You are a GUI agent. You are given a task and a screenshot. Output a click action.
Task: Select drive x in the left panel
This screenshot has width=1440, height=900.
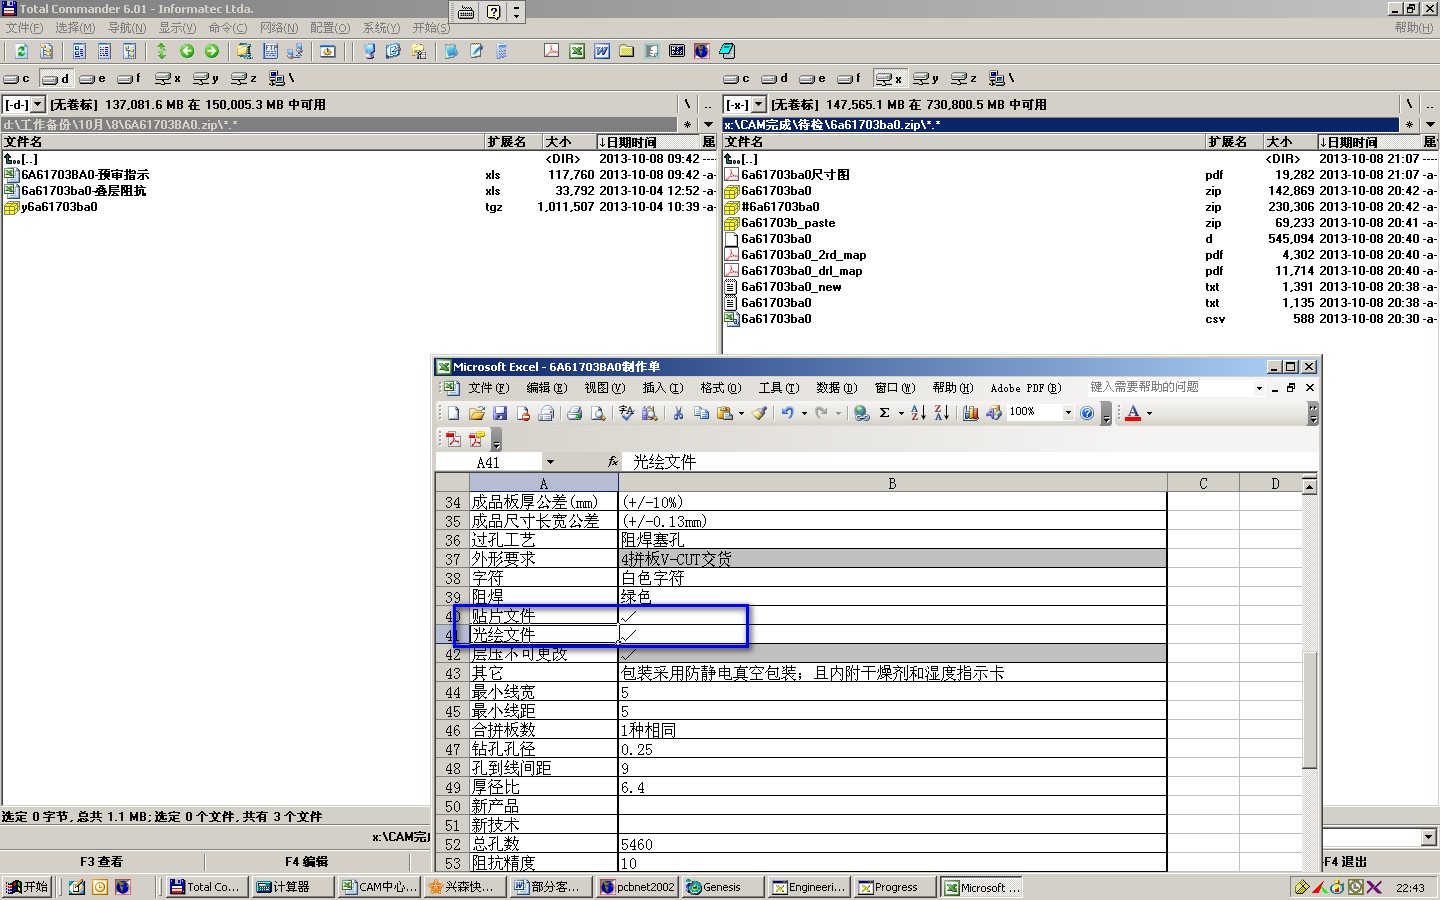click(168, 78)
